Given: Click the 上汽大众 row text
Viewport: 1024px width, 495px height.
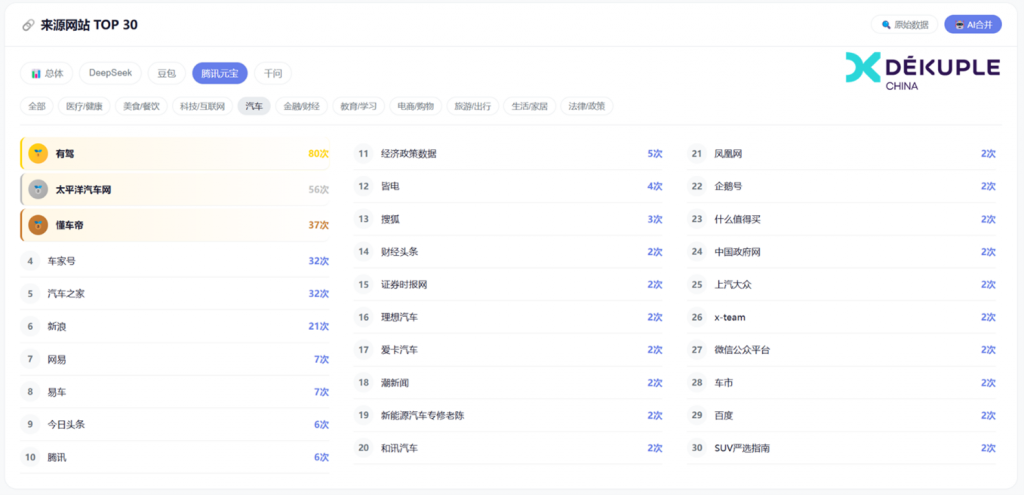Looking at the screenshot, I should (x=733, y=285).
